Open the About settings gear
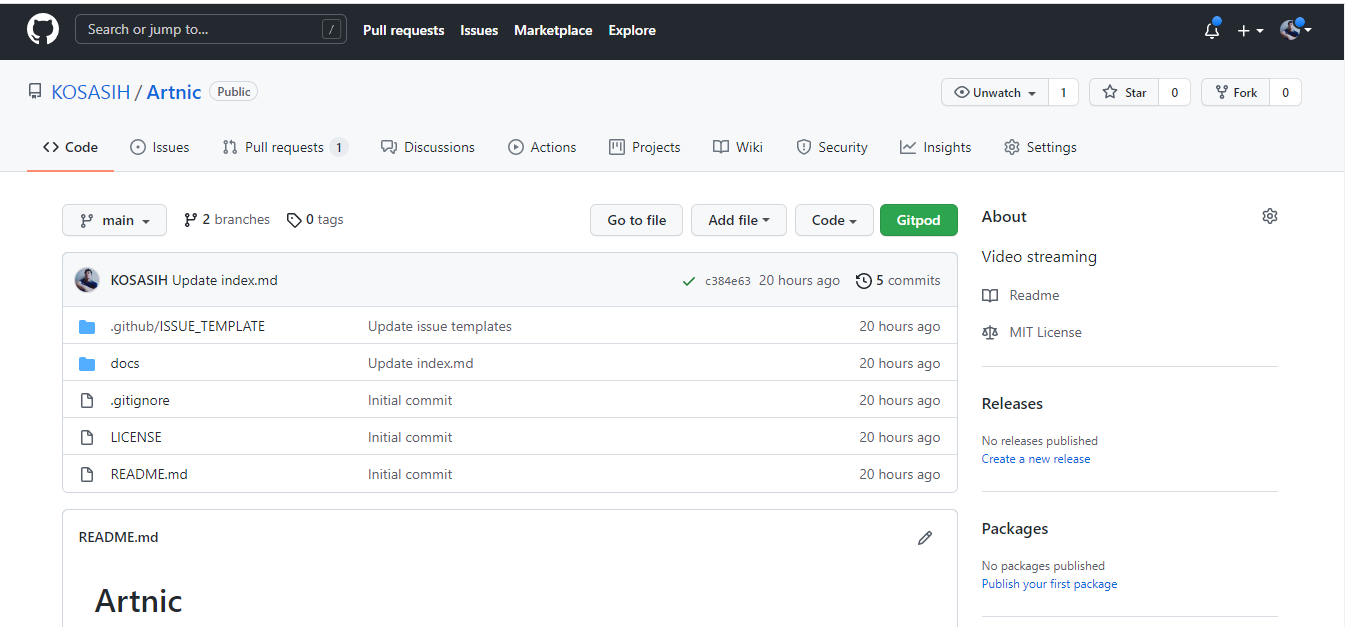 [1270, 216]
